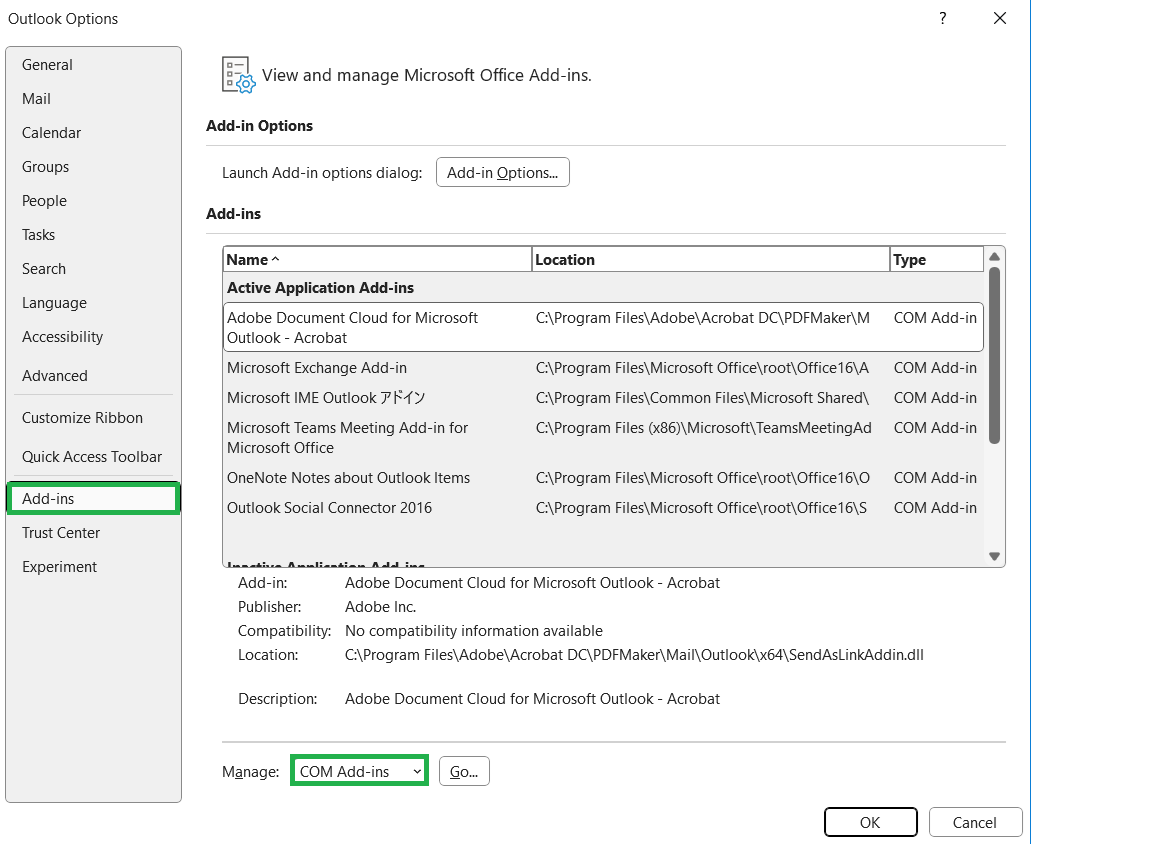Screen dimensions: 1152x844
Task: Dismiss the dialog with Cancel
Action: [x=975, y=821]
